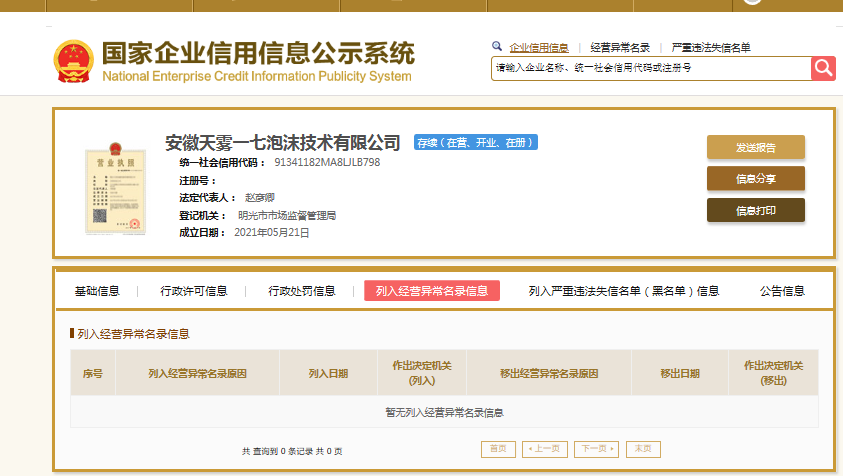Click the 信息分享 button

tap(756, 179)
